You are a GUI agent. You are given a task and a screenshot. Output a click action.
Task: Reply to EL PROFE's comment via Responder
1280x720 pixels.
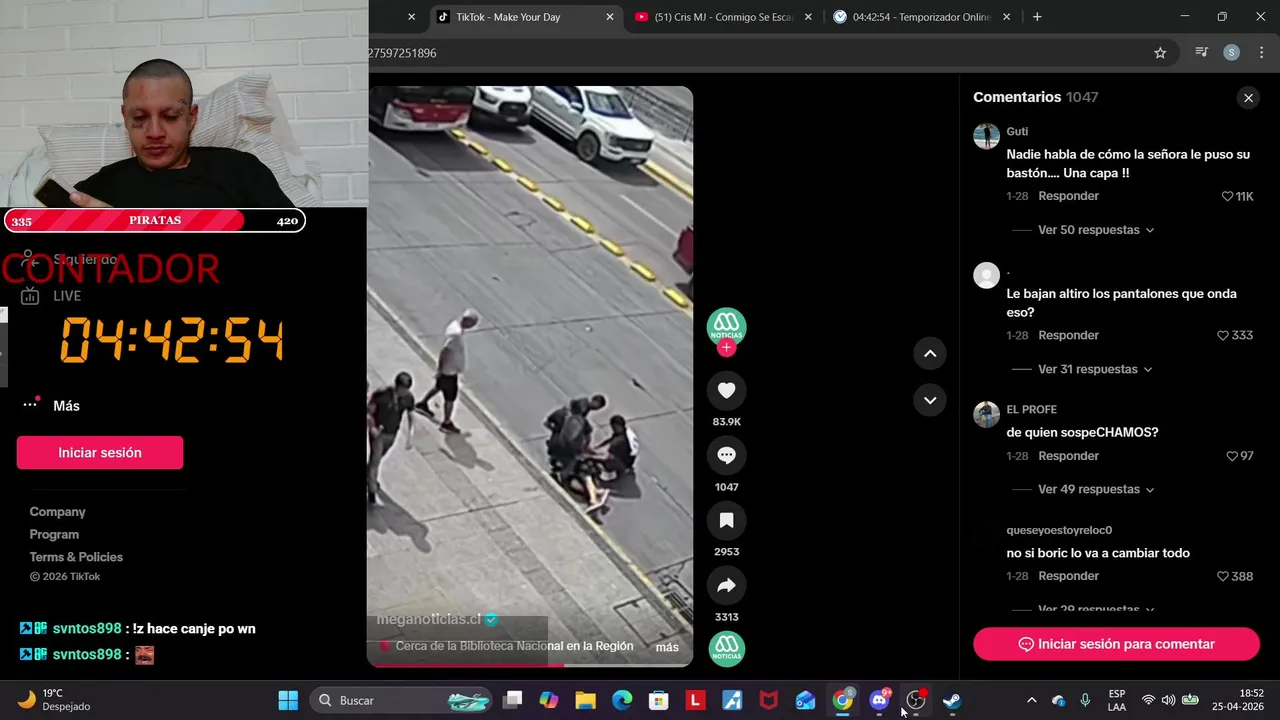[1068, 456]
